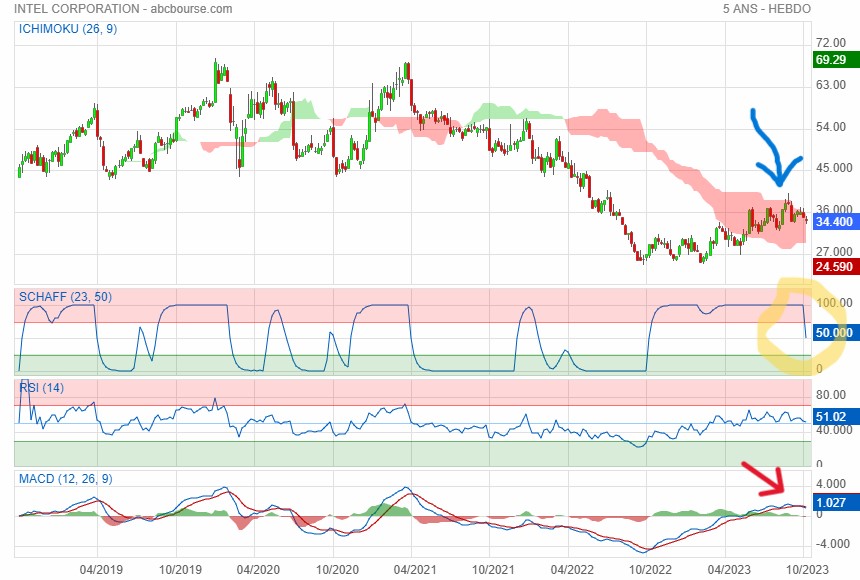The height and width of the screenshot is (580, 860).
Task: Click the 10/2021 date axis label
Action: (x=494, y=569)
